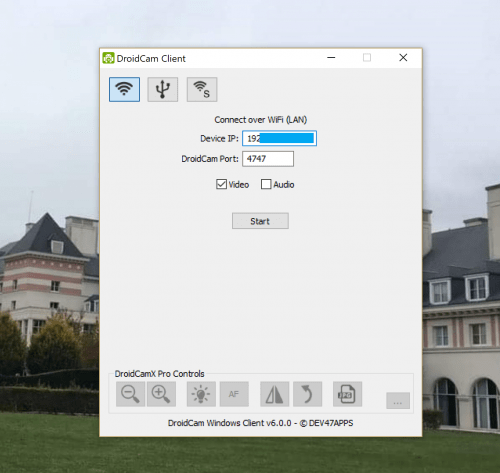Click the DroidCam app icon in title bar
This screenshot has height=473, width=500.
pos(108,58)
